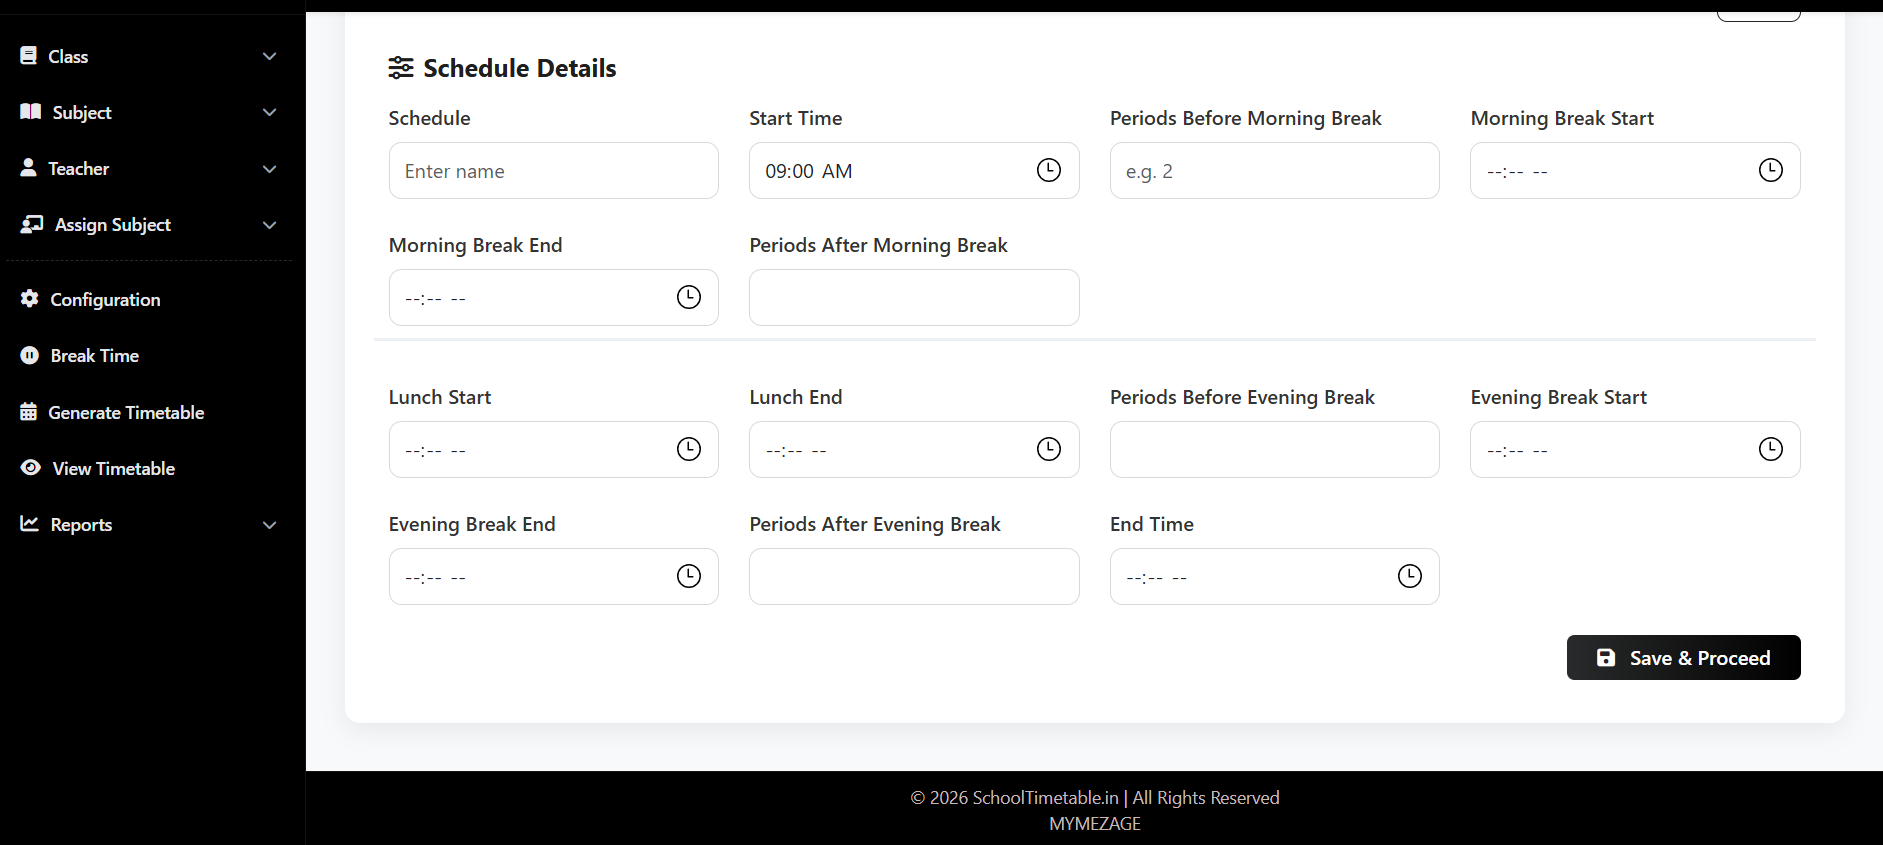Go to Break Time page
Screen dimensions: 1883x845
tap(94, 356)
